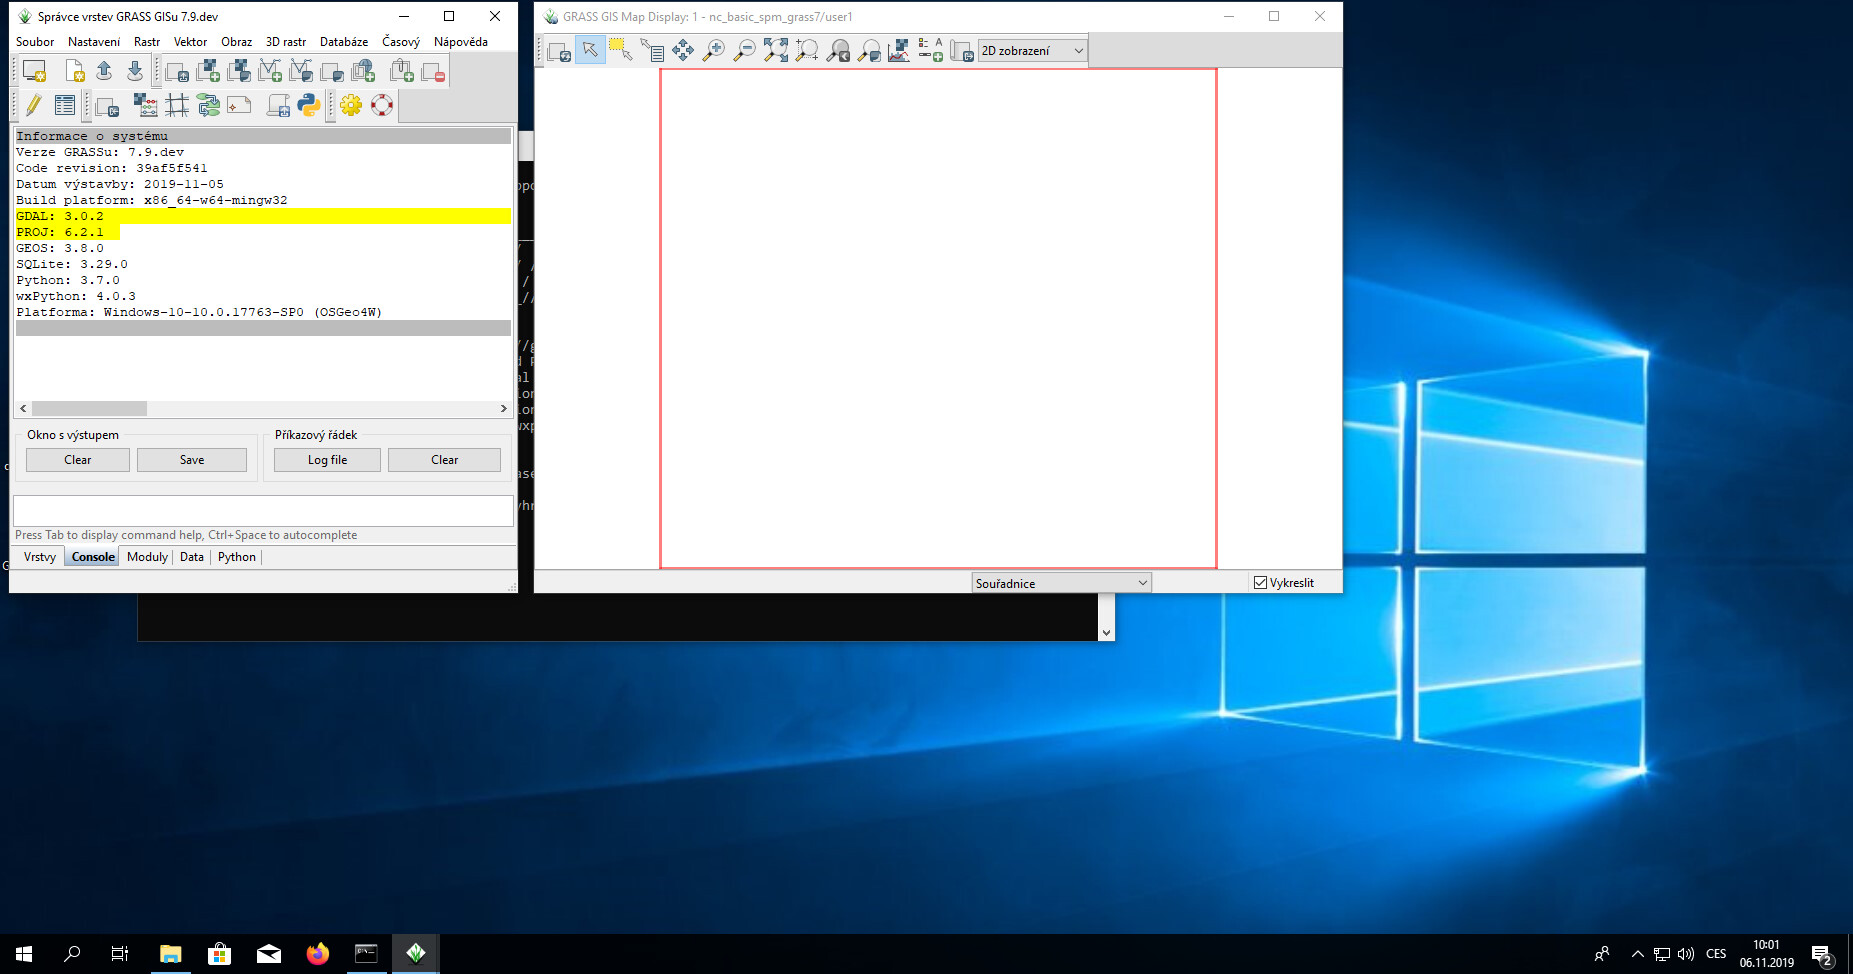Image resolution: width=1853 pixels, height=974 pixels.
Task: Open workspace with the up-arrow icon
Action: [104, 71]
